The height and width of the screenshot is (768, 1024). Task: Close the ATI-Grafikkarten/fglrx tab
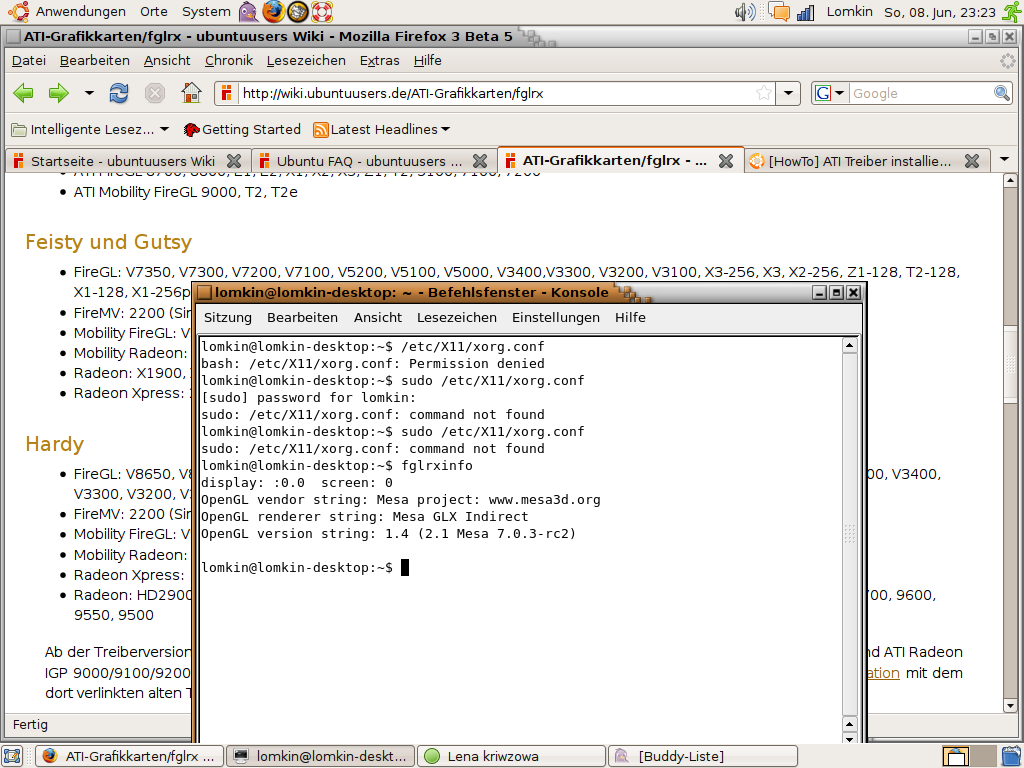(x=726, y=161)
